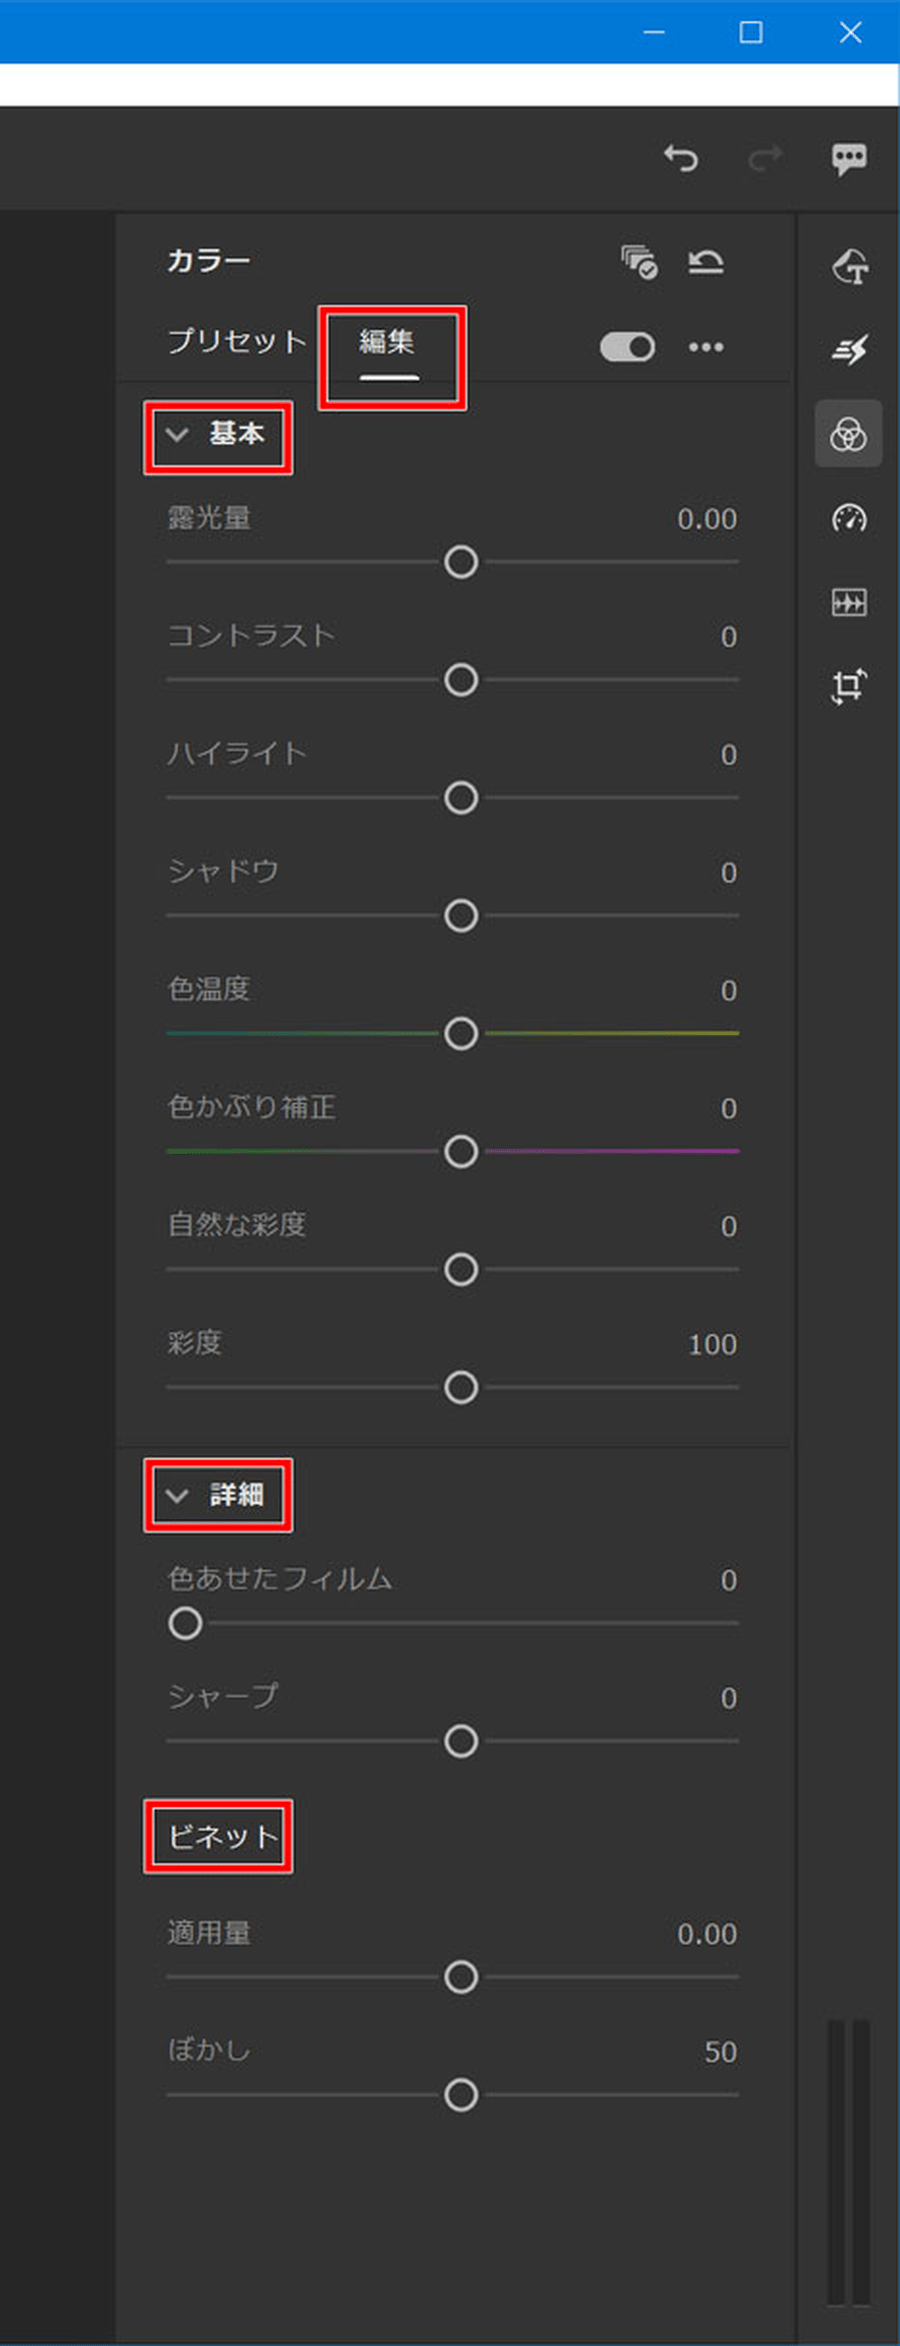
Task: Click the 適用量 vignette slider handle
Action: pos(461,1977)
